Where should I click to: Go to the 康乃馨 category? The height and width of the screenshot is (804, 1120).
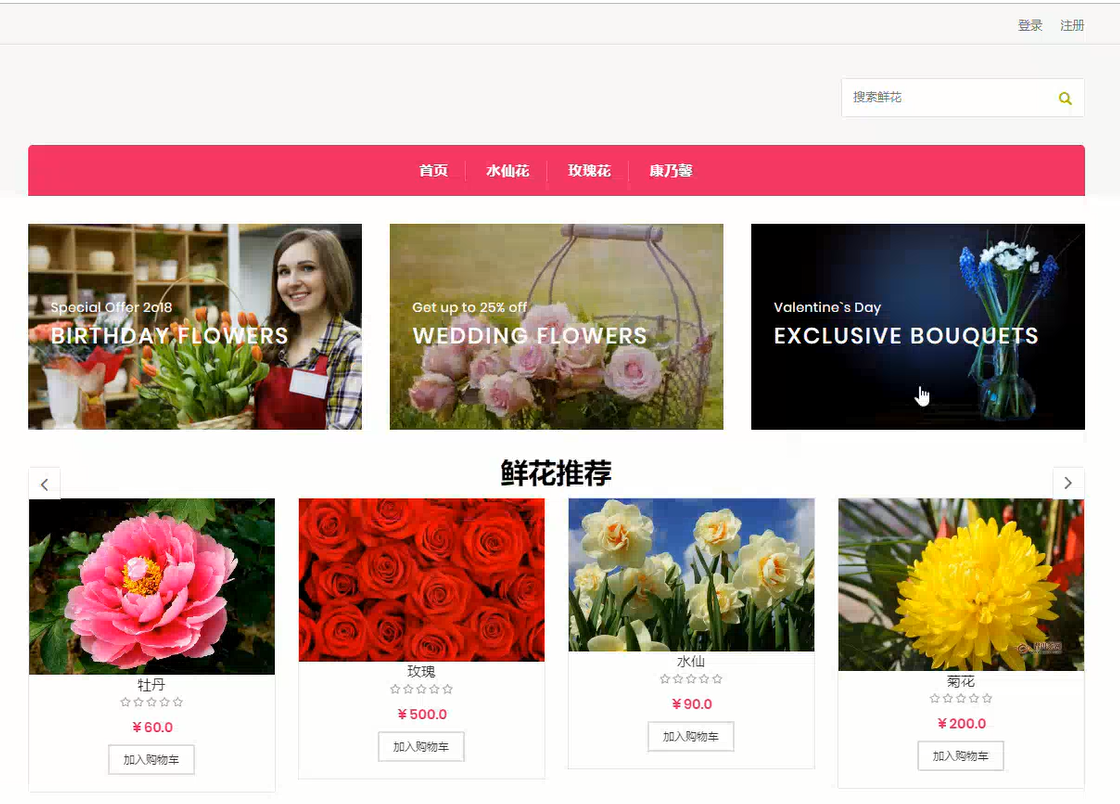pyautogui.click(x=670, y=171)
